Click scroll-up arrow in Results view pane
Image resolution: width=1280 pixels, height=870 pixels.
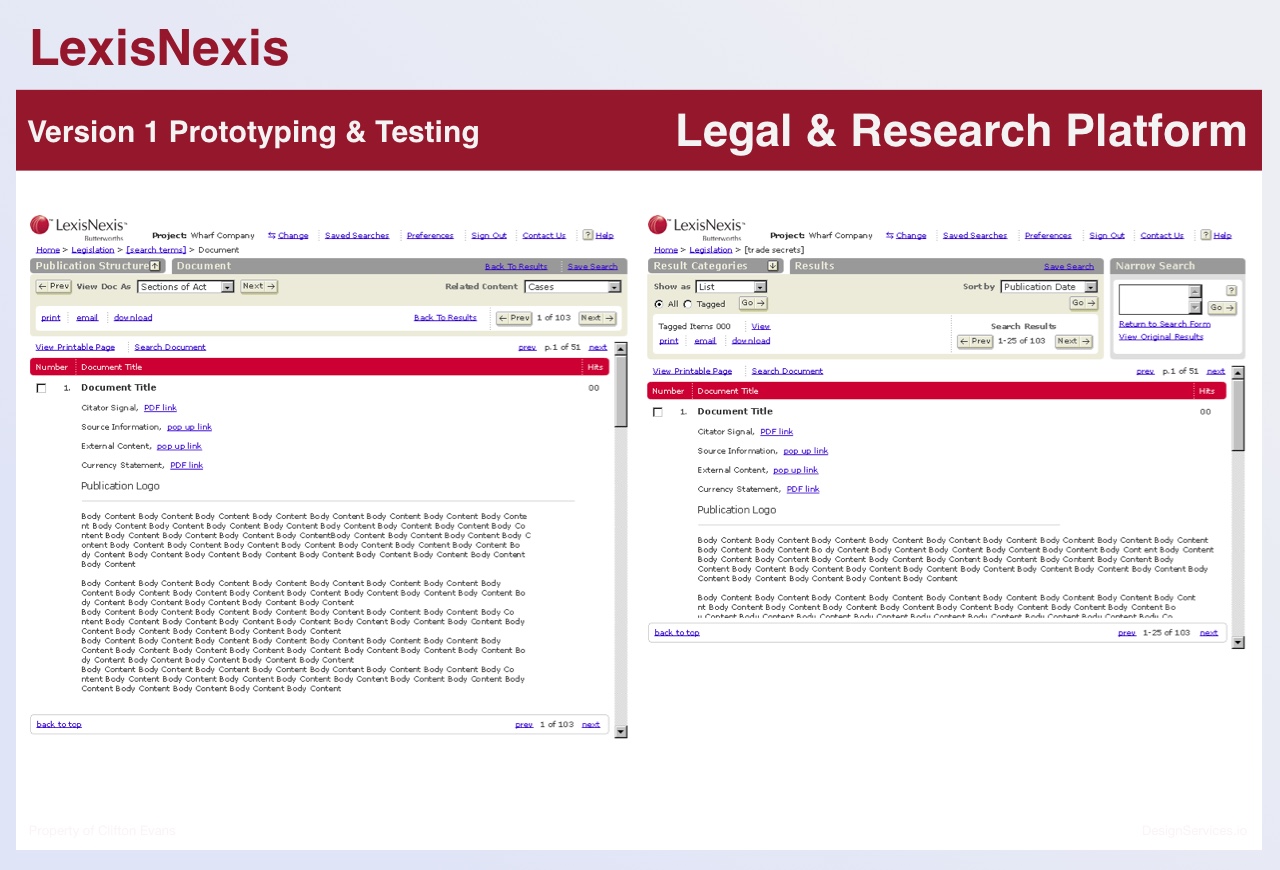coord(1238,373)
